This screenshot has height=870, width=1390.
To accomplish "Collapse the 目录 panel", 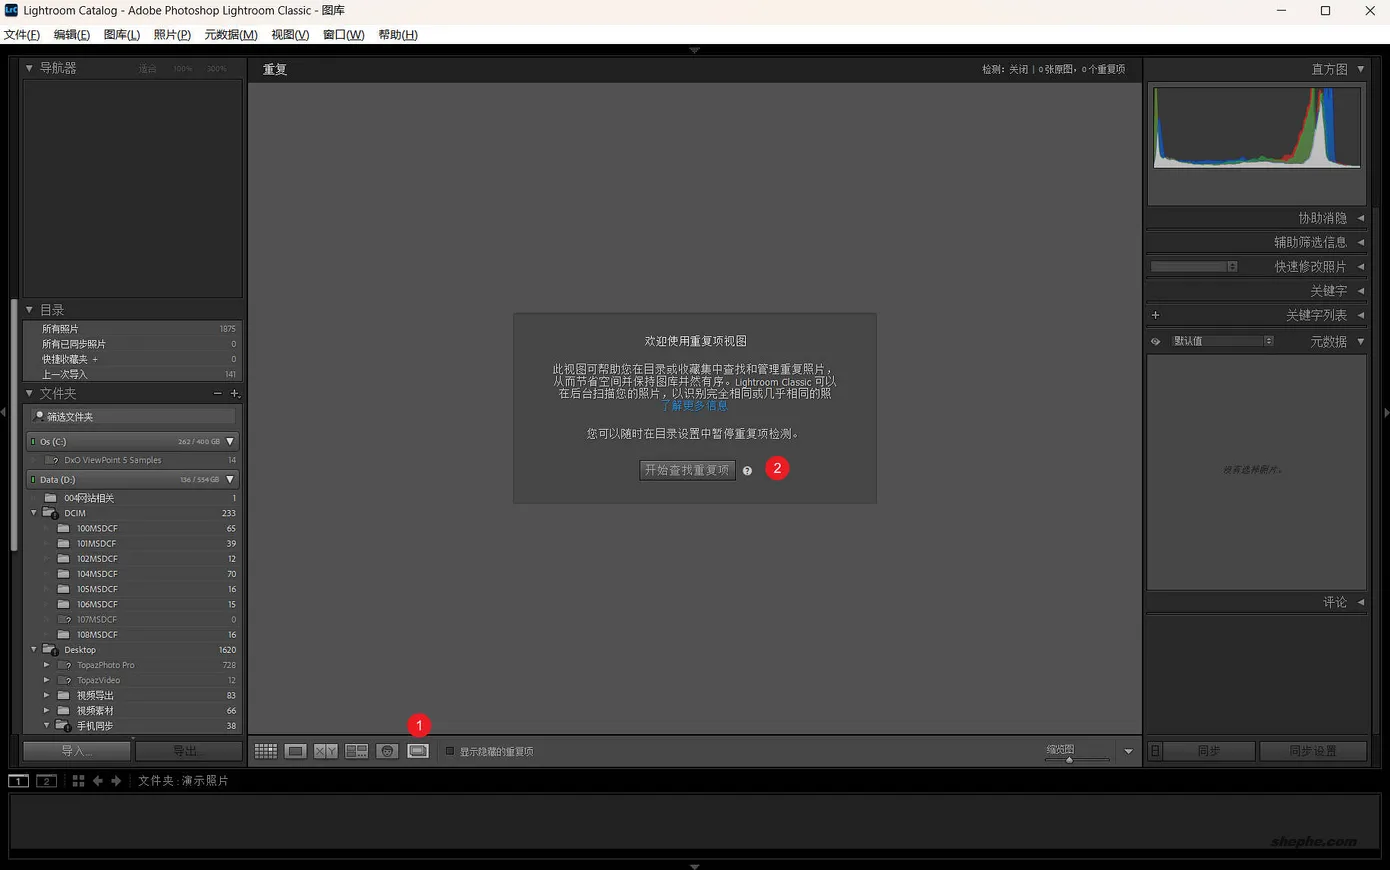I will (x=29, y=310).
